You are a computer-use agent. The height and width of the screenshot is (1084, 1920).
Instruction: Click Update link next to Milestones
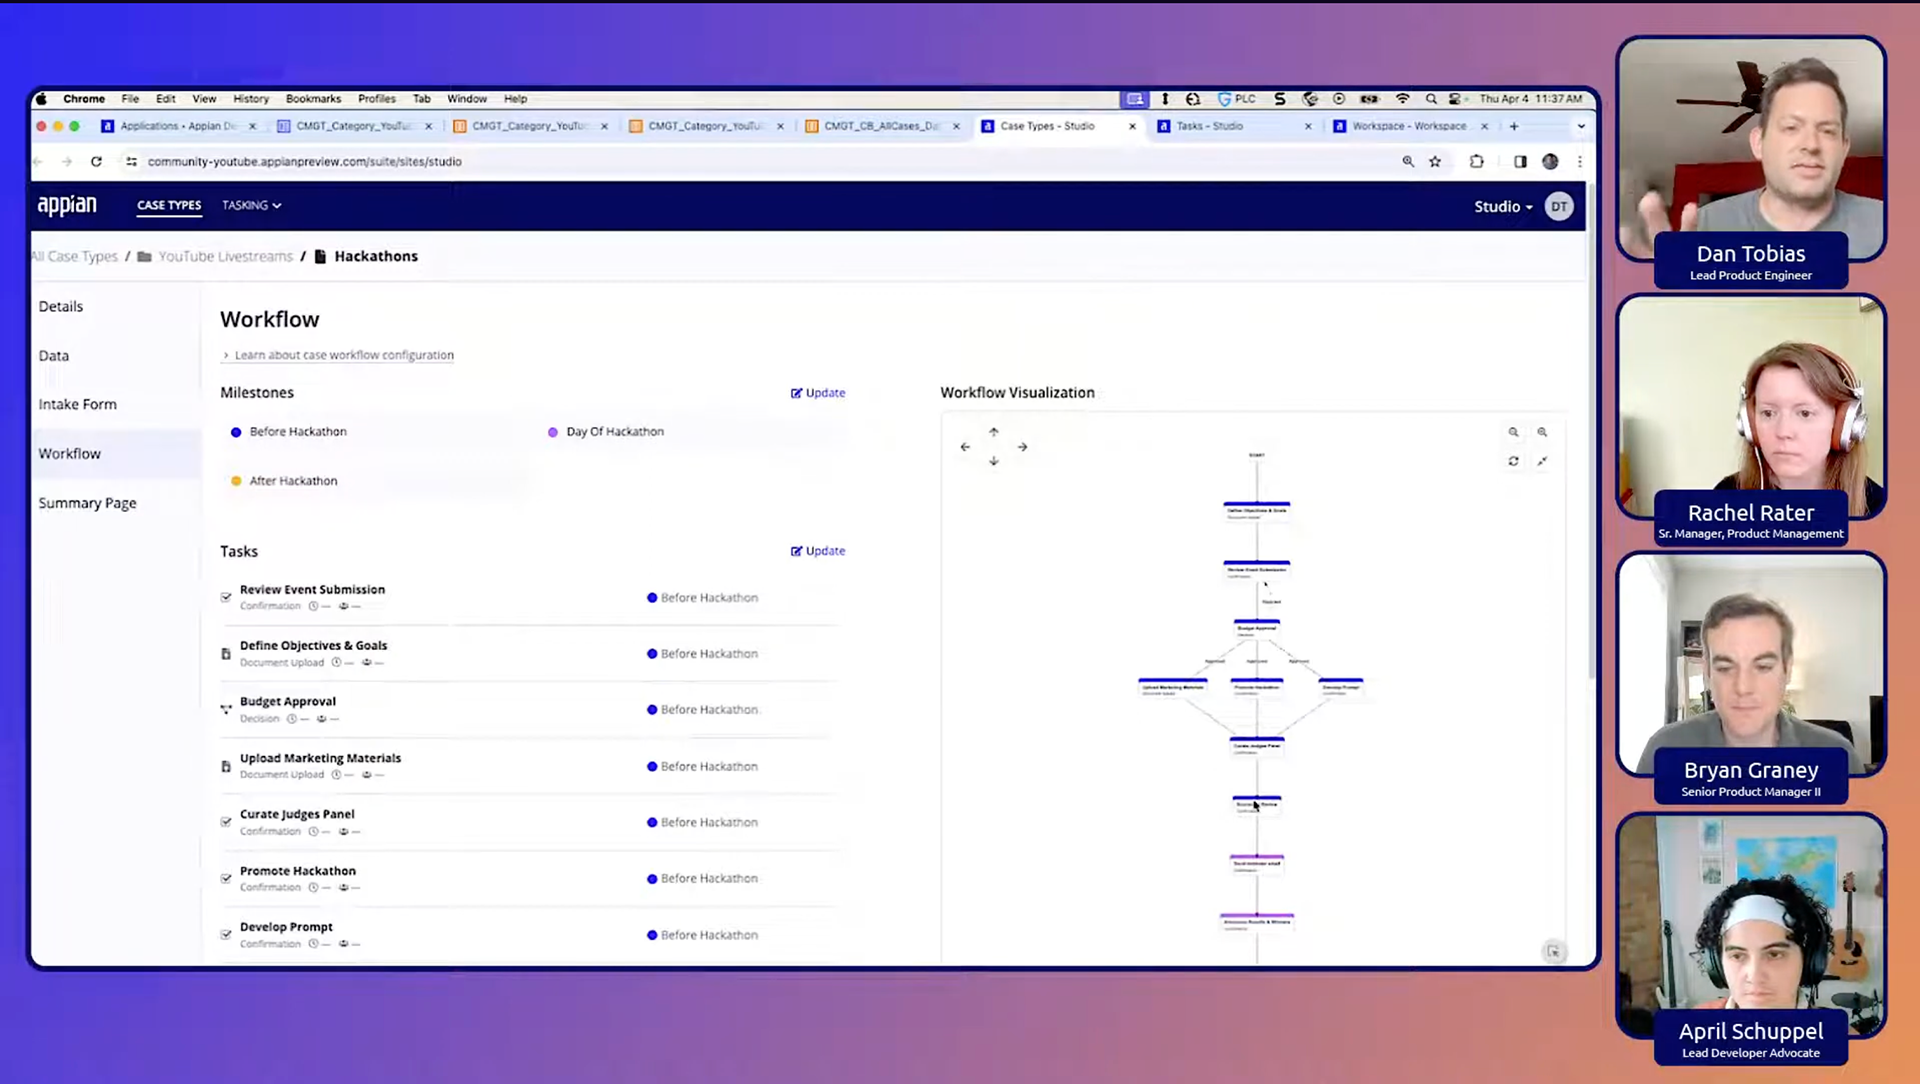[x=818, y=393]
